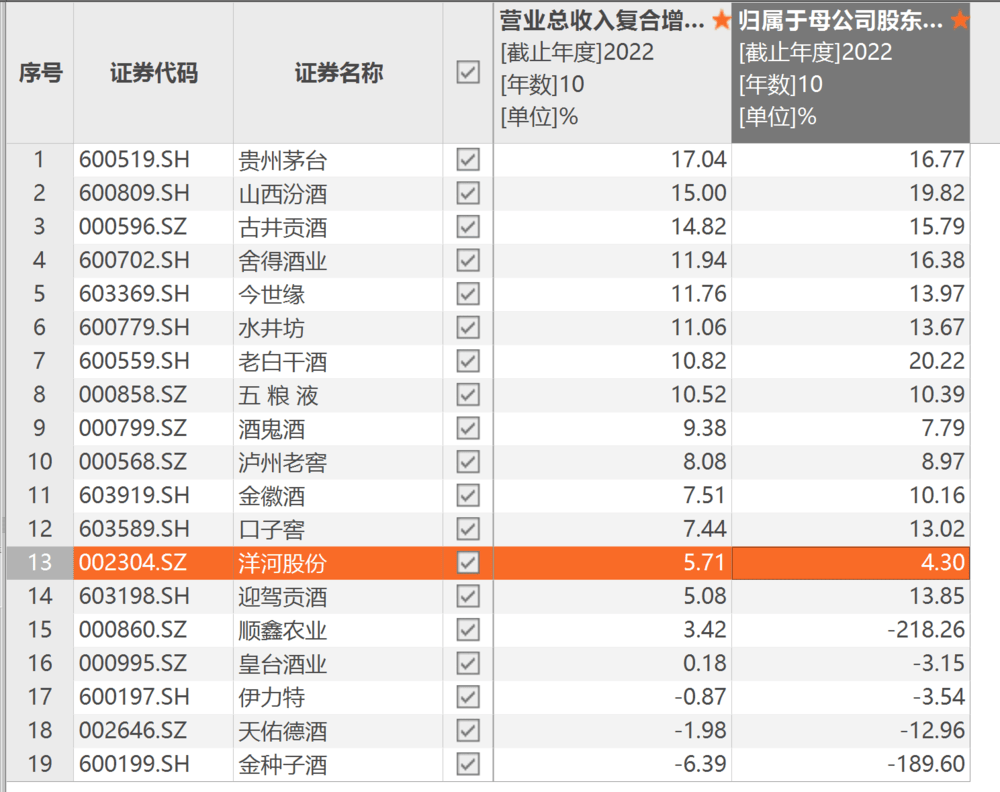Toggle checkbox in 水井坊 row
The image size is (1000, 792).
468,327
